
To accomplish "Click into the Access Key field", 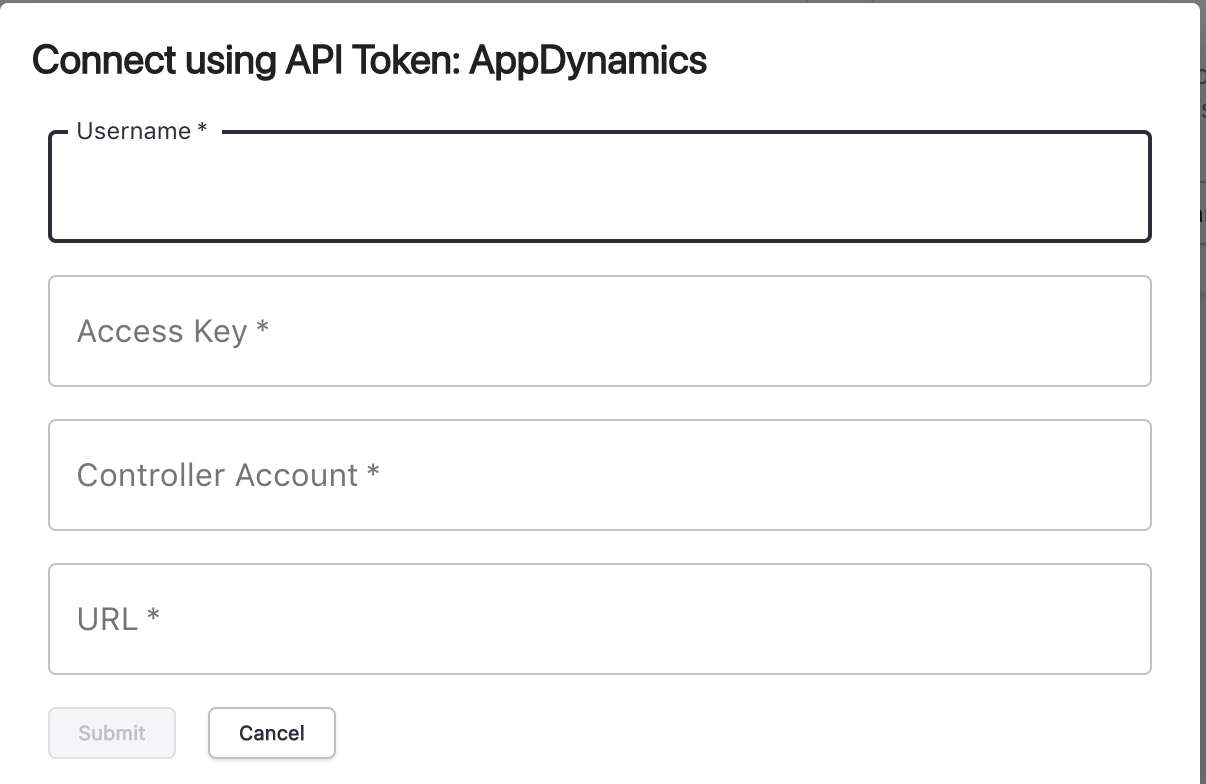I will coord(600,331).
